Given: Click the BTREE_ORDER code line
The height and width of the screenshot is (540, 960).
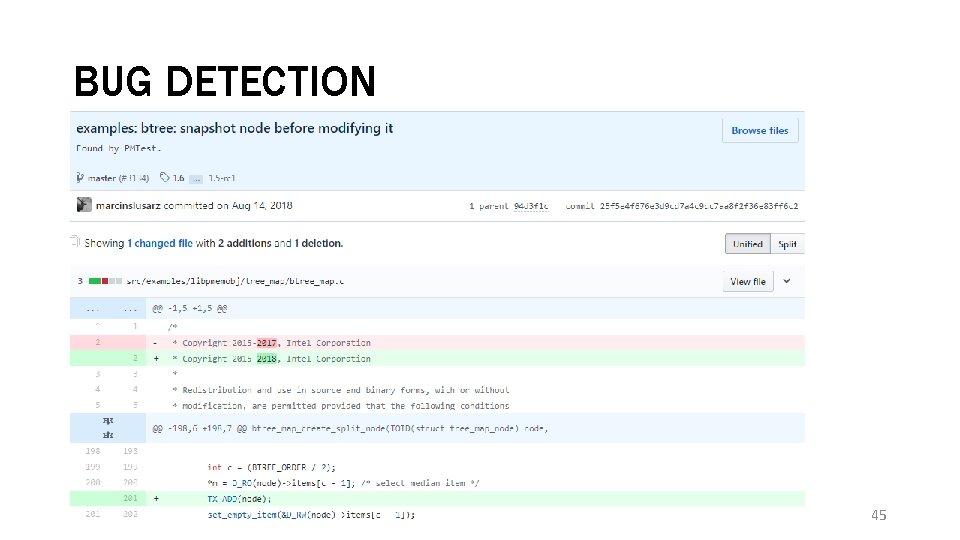Looking at the screenshot, I should point(272,467).
